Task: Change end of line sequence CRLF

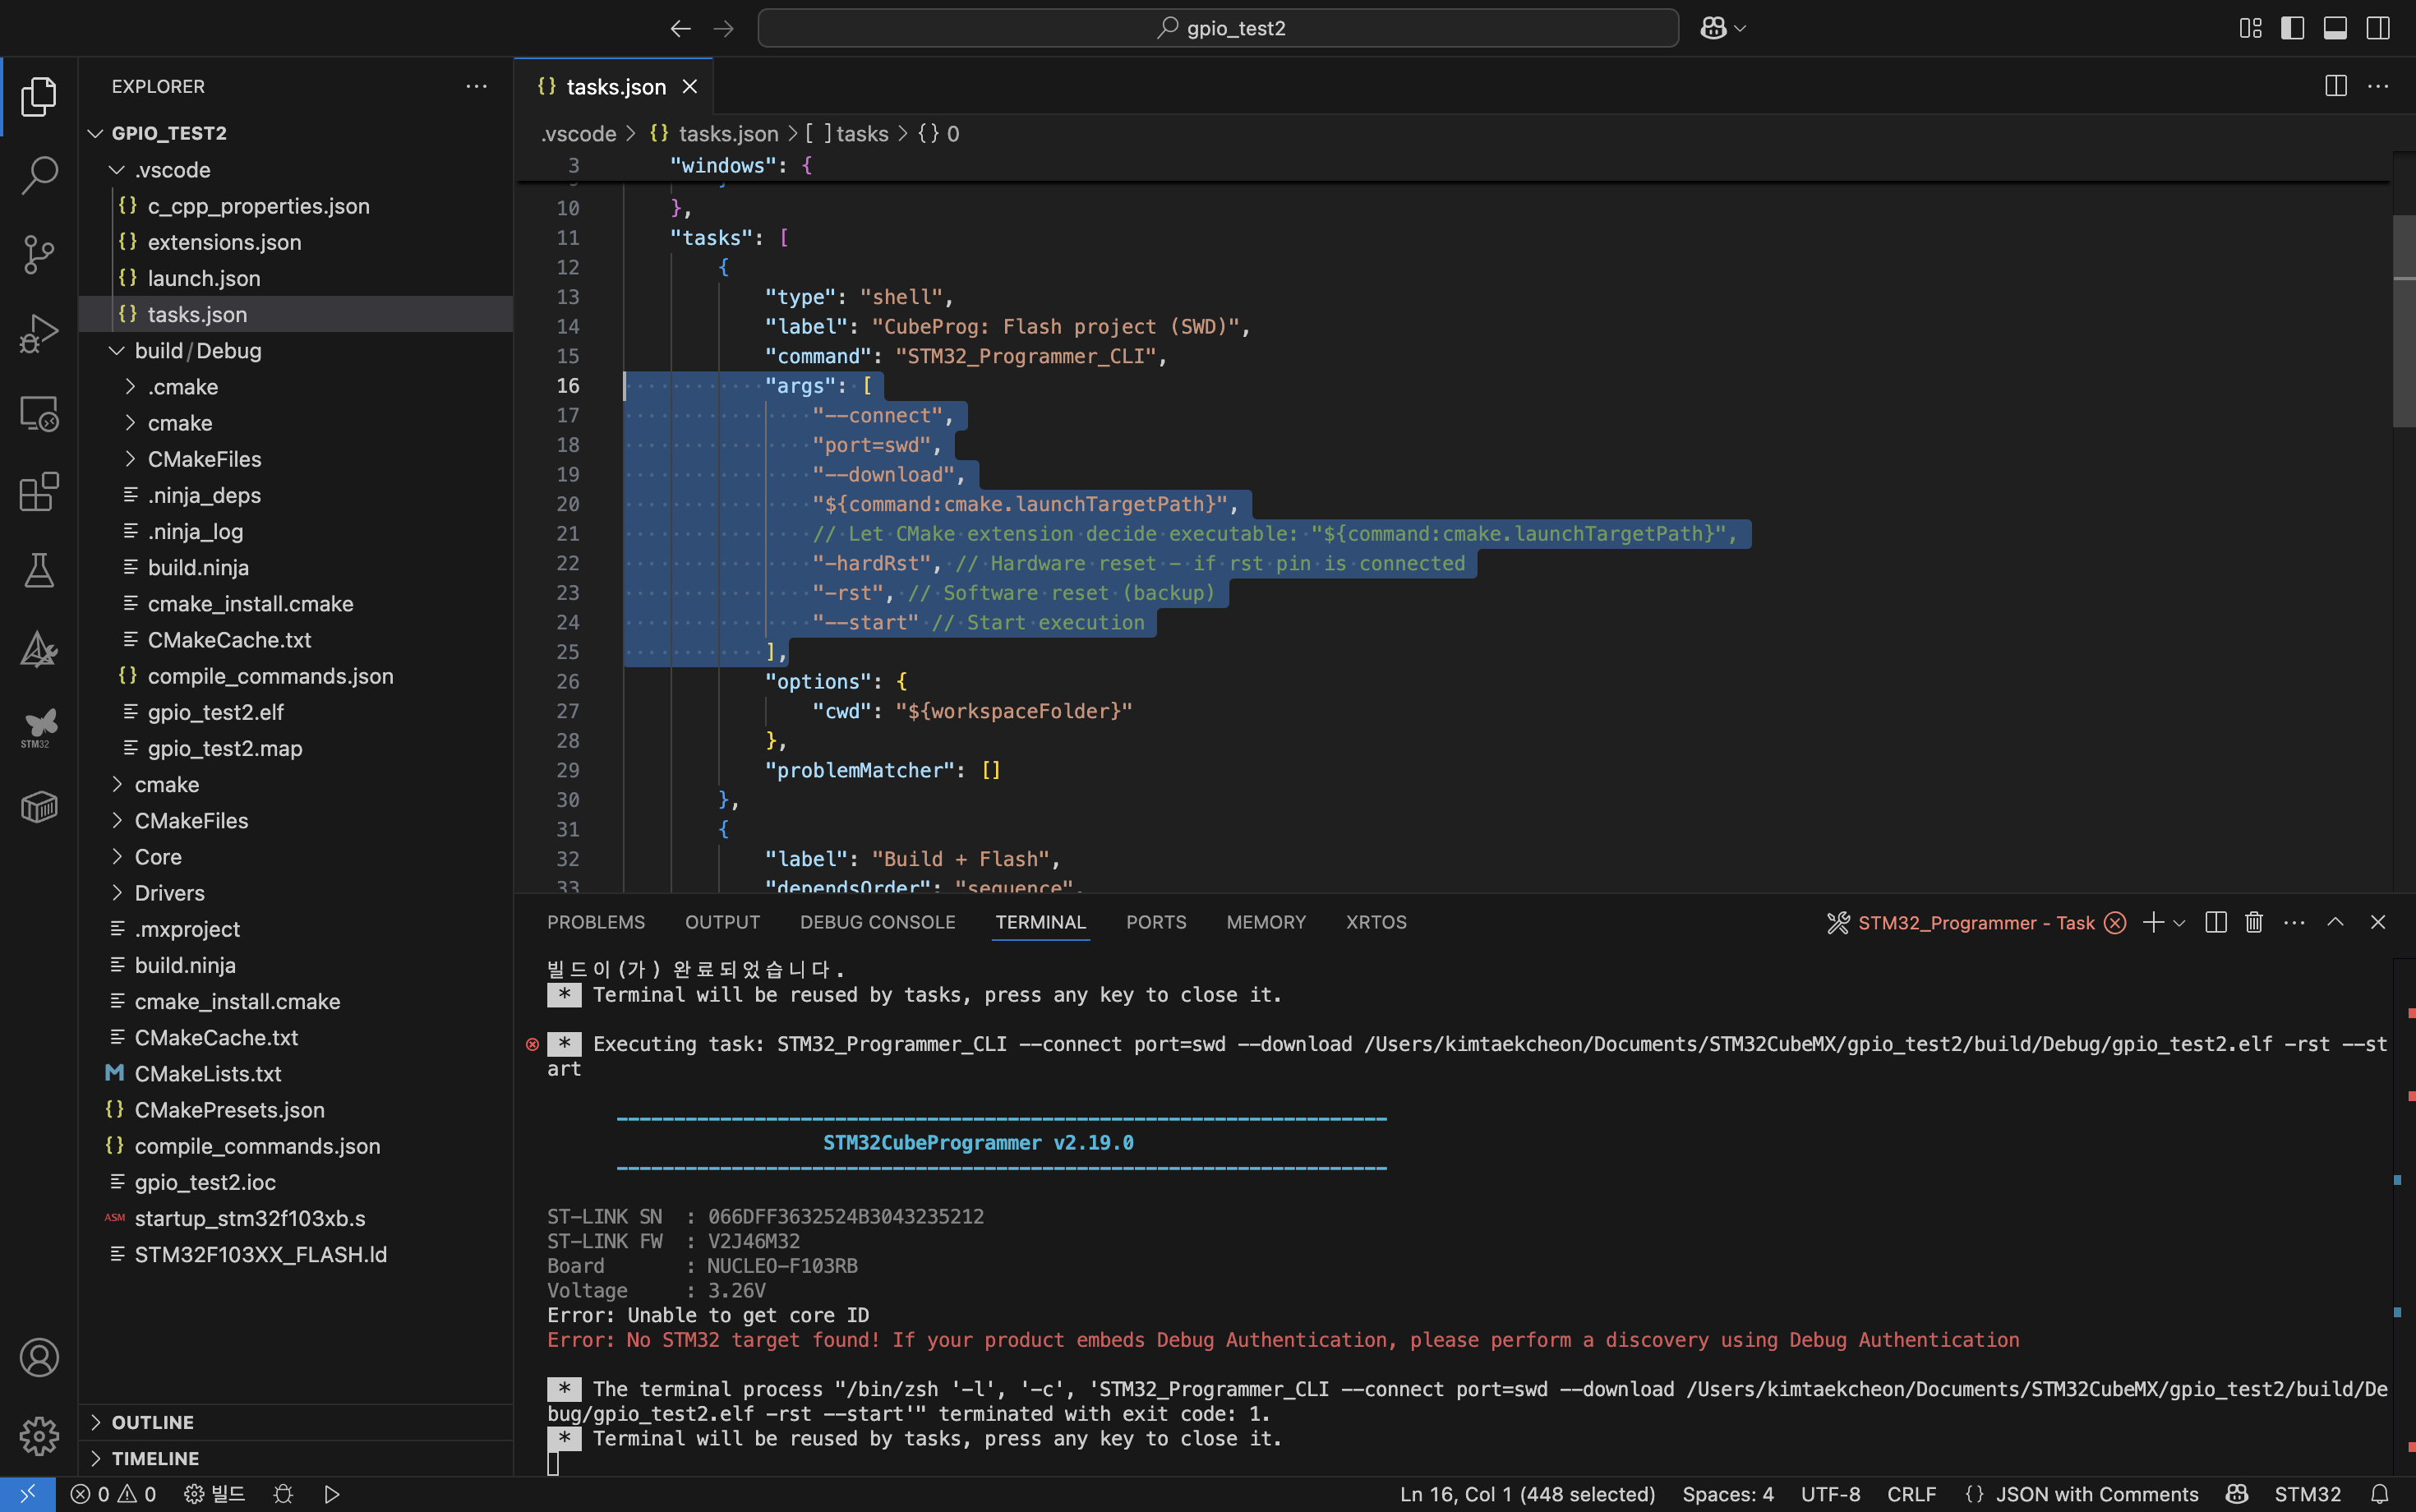Action: [x=1911, y=1494]
